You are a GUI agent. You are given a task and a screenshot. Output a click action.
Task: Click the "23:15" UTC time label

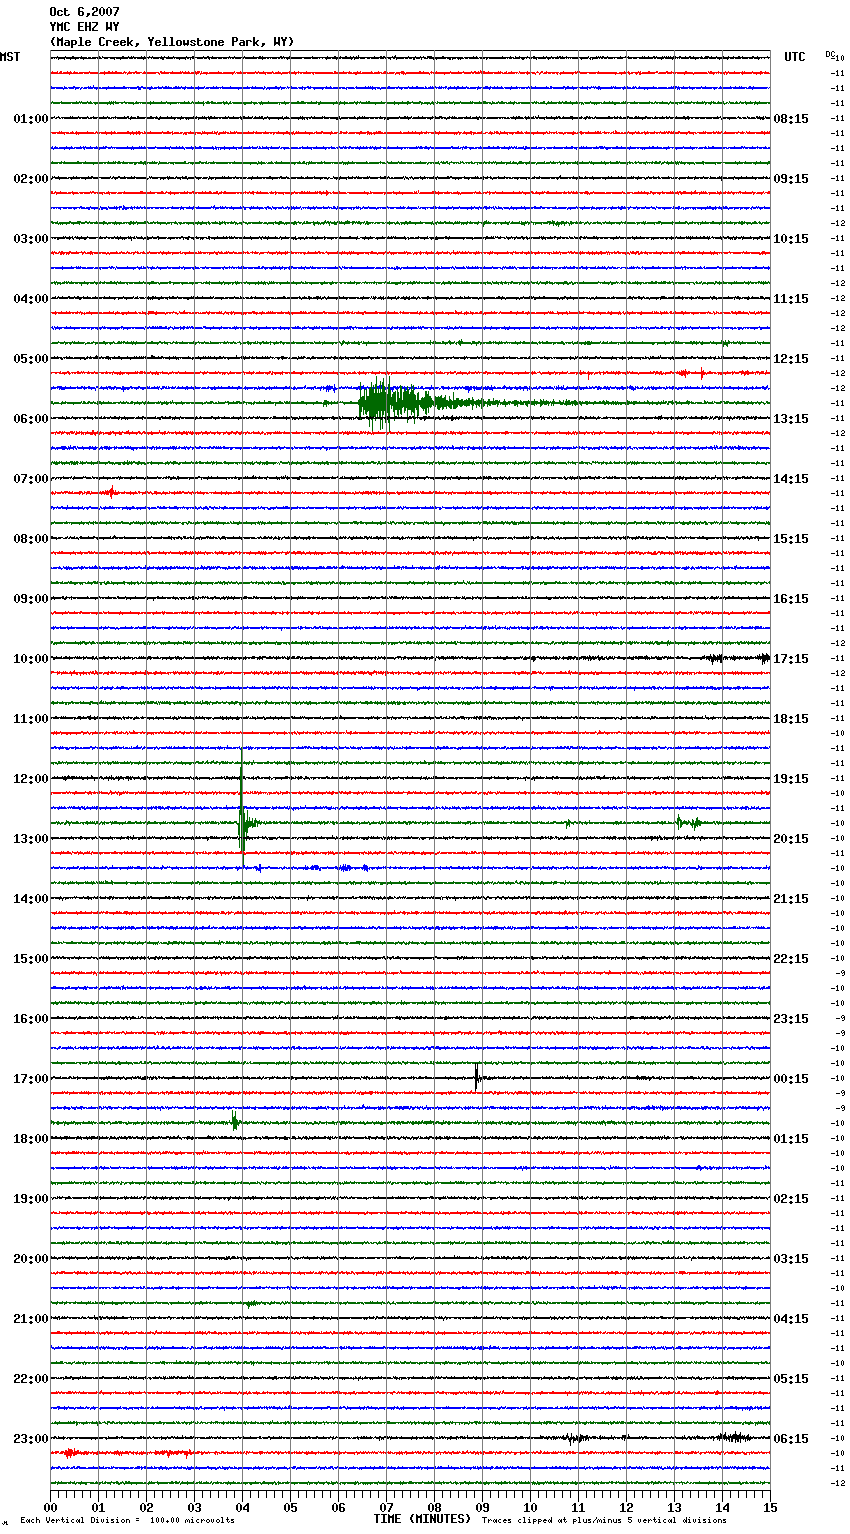(x=791, y=1019)
